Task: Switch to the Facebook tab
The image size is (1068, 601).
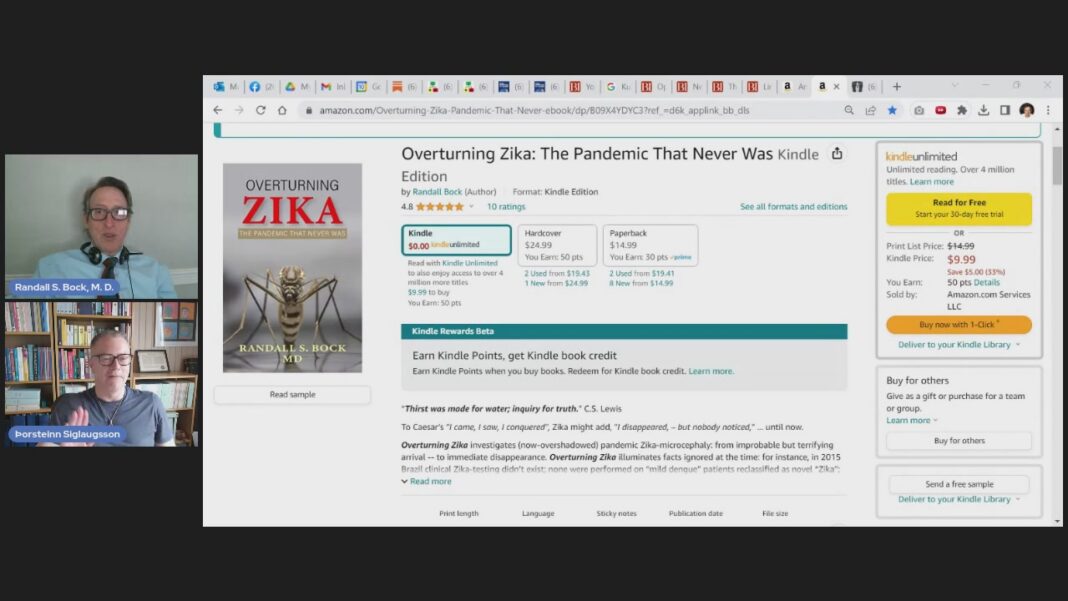Action: 262,87
